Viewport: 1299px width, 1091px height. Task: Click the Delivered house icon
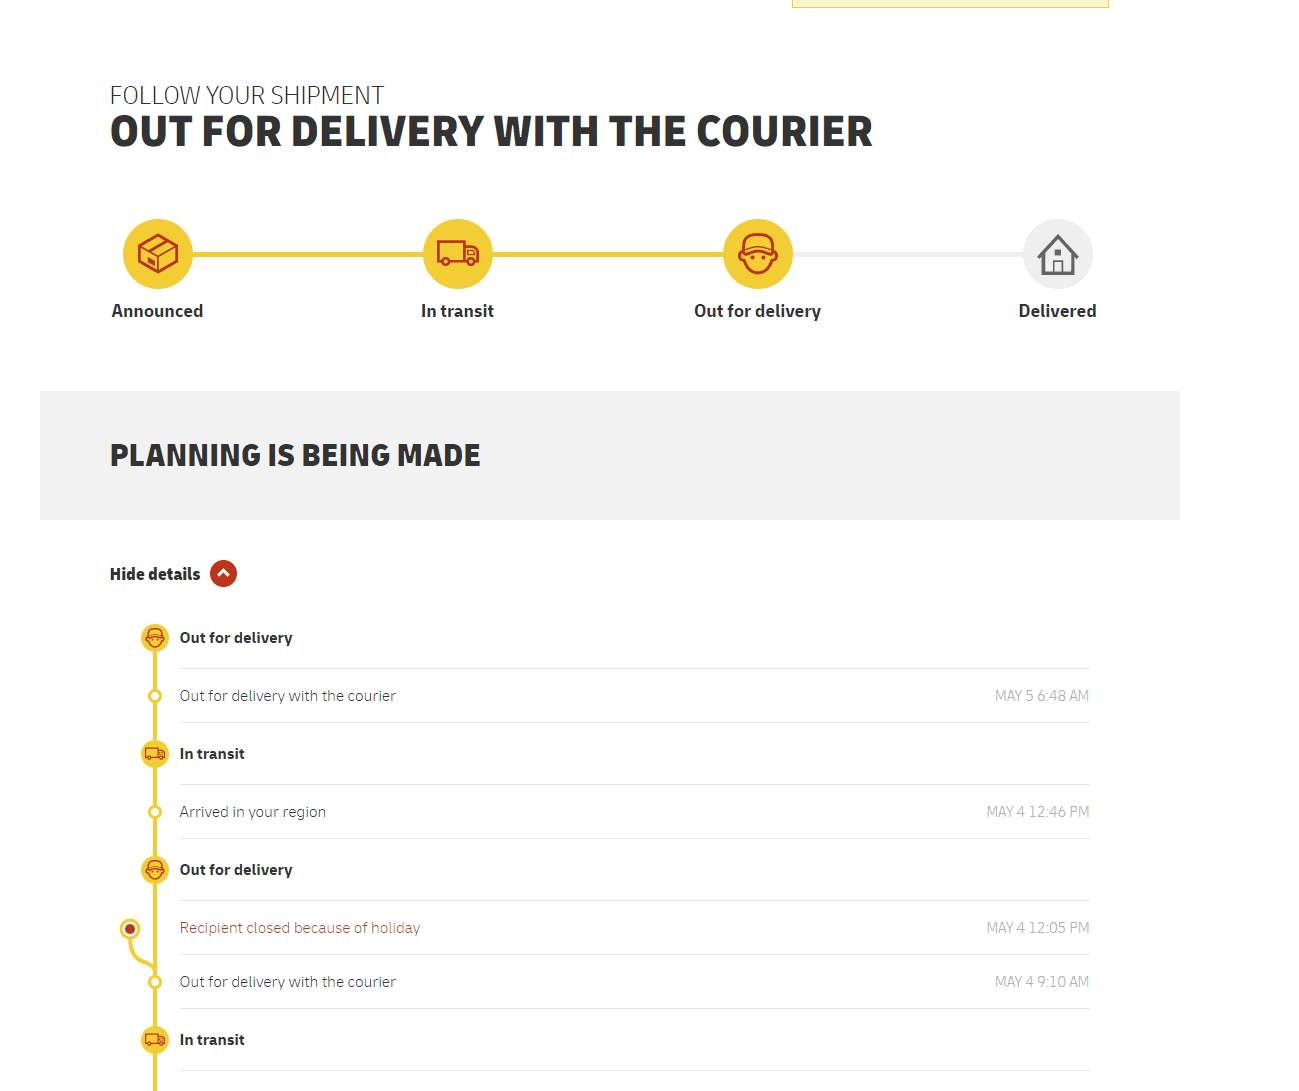click(1058, 254)
